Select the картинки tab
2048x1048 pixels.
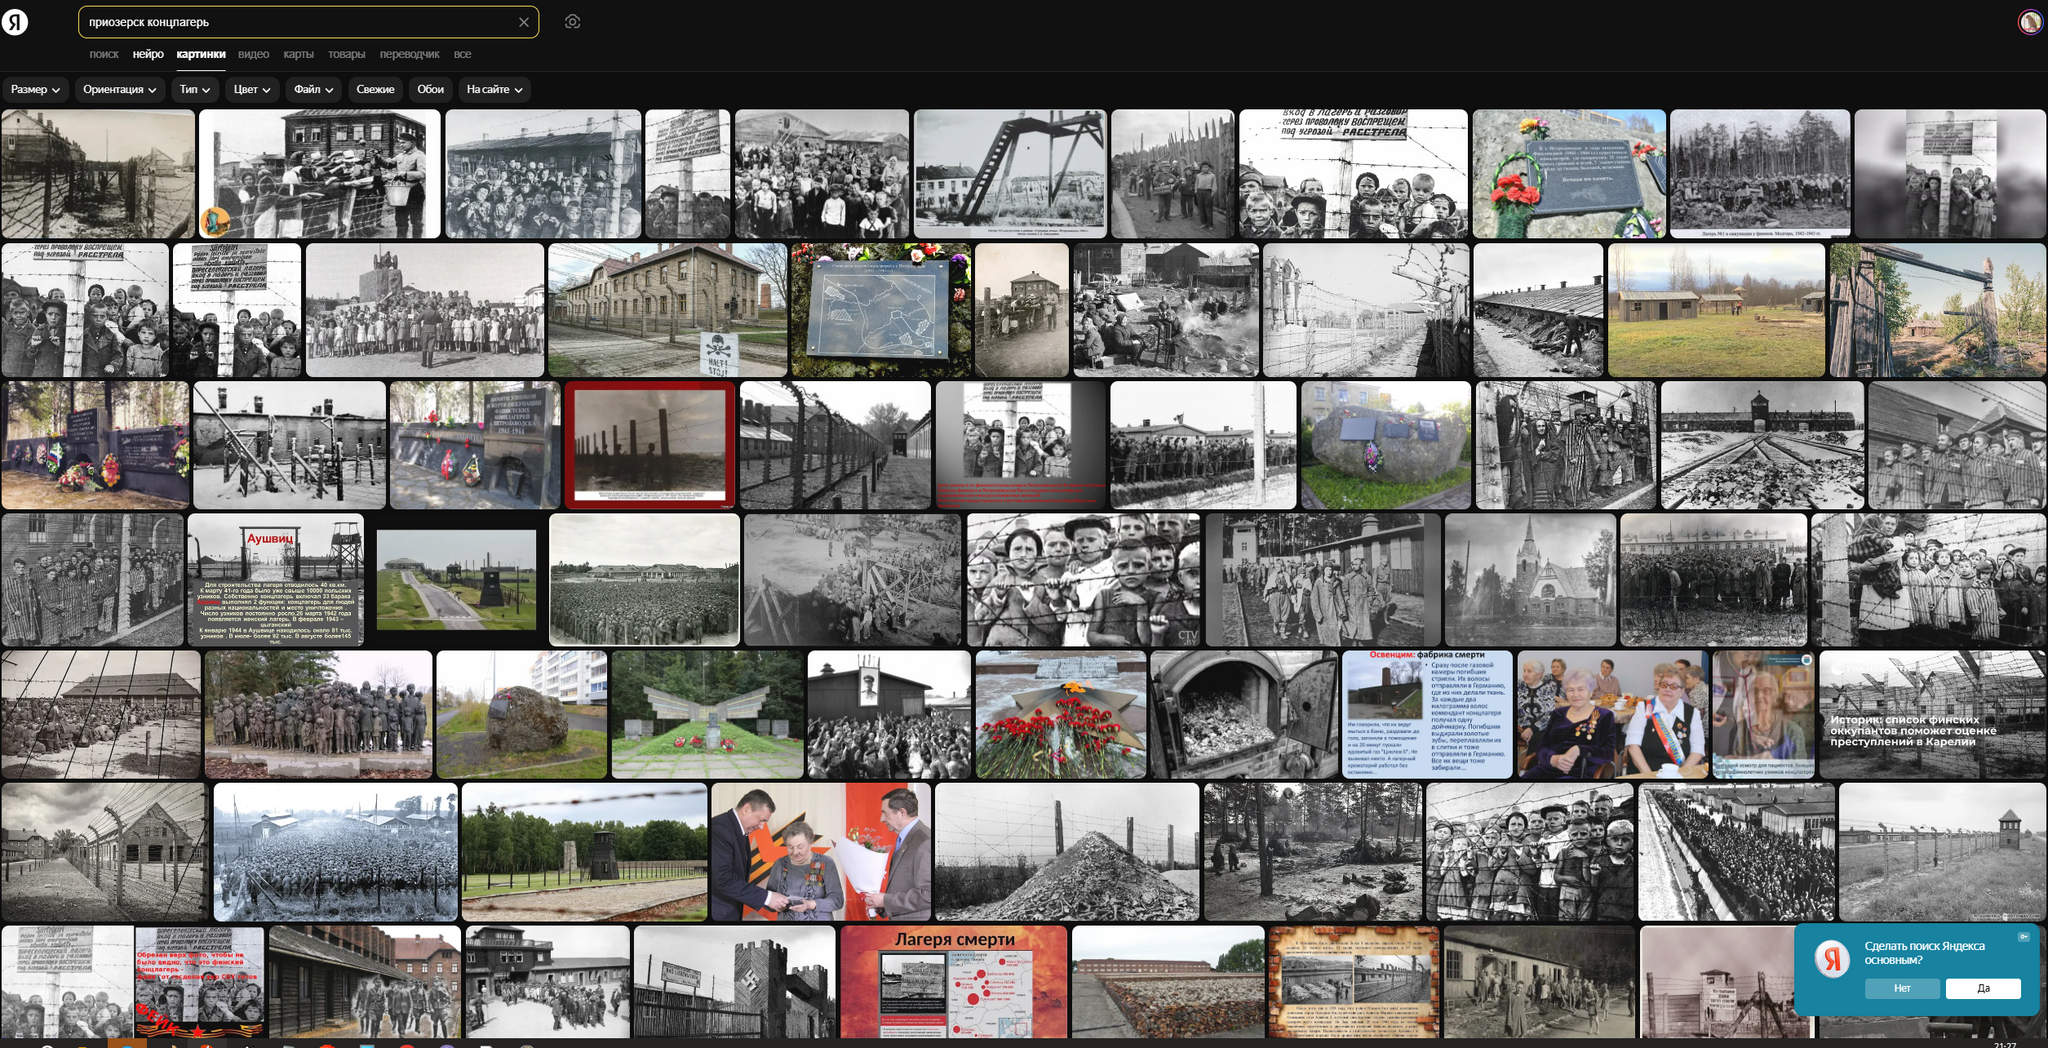[201, 54]
